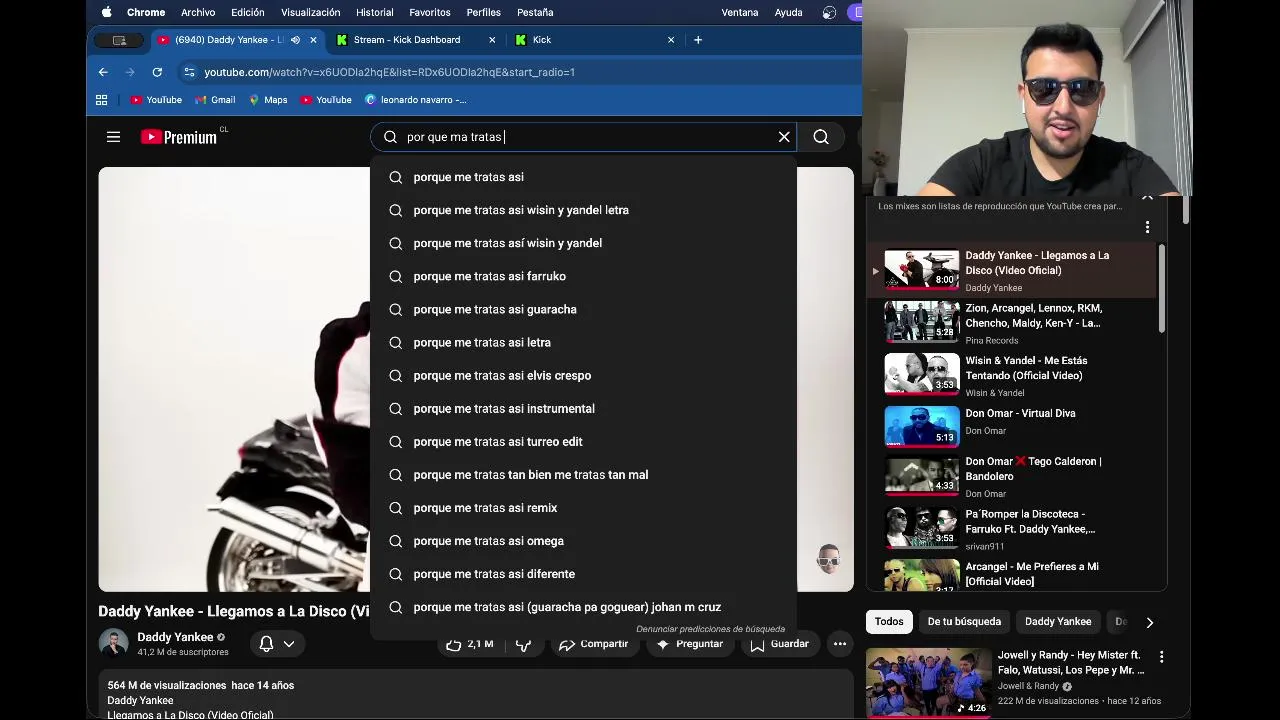Click the browser address bar URL
Viewport: 1280px width, 720px height.
point(389,72)
